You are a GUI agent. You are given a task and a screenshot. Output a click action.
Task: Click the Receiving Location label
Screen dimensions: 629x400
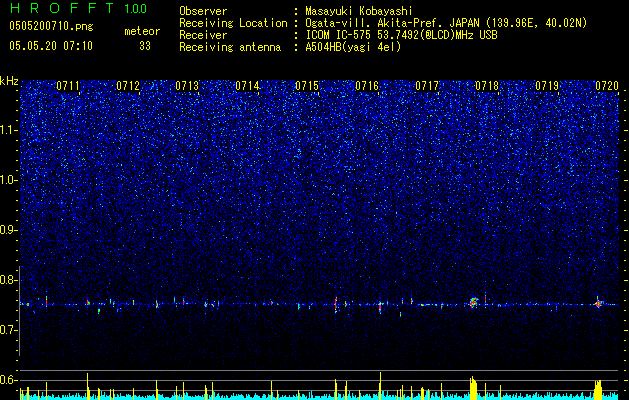[233, 23]
